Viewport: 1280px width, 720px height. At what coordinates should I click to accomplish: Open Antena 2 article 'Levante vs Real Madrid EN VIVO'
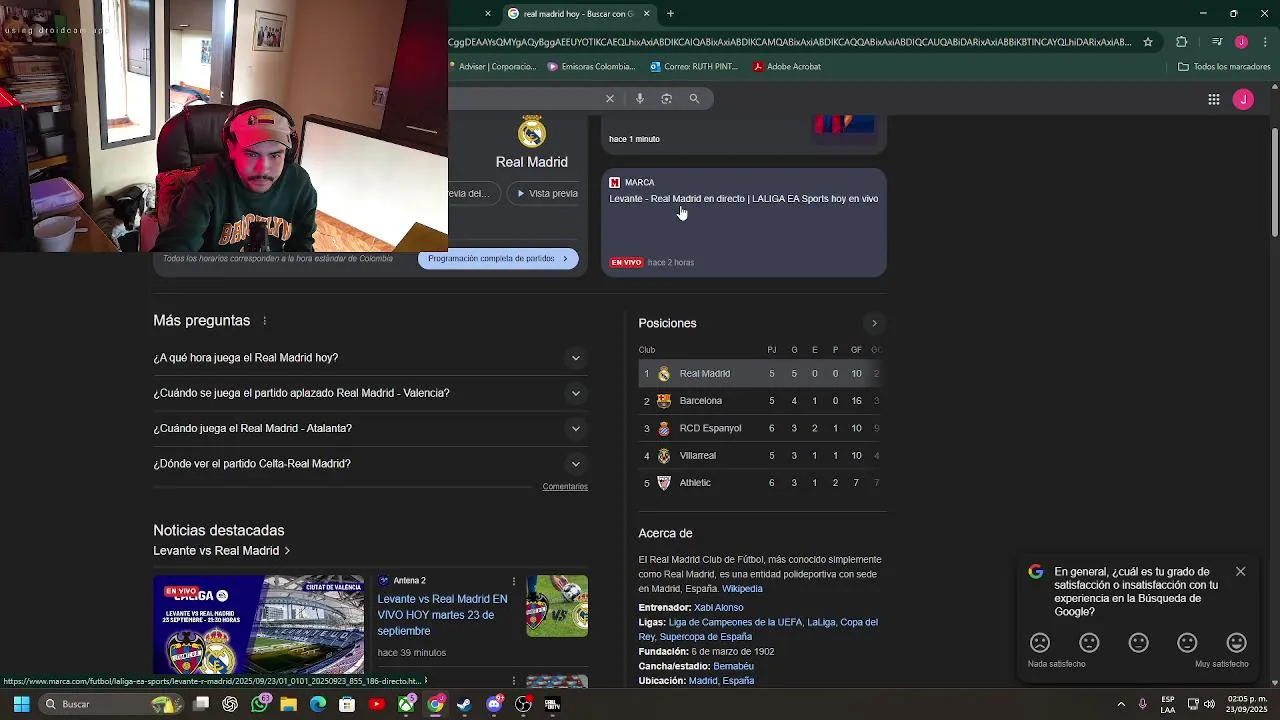coord(442,615)
